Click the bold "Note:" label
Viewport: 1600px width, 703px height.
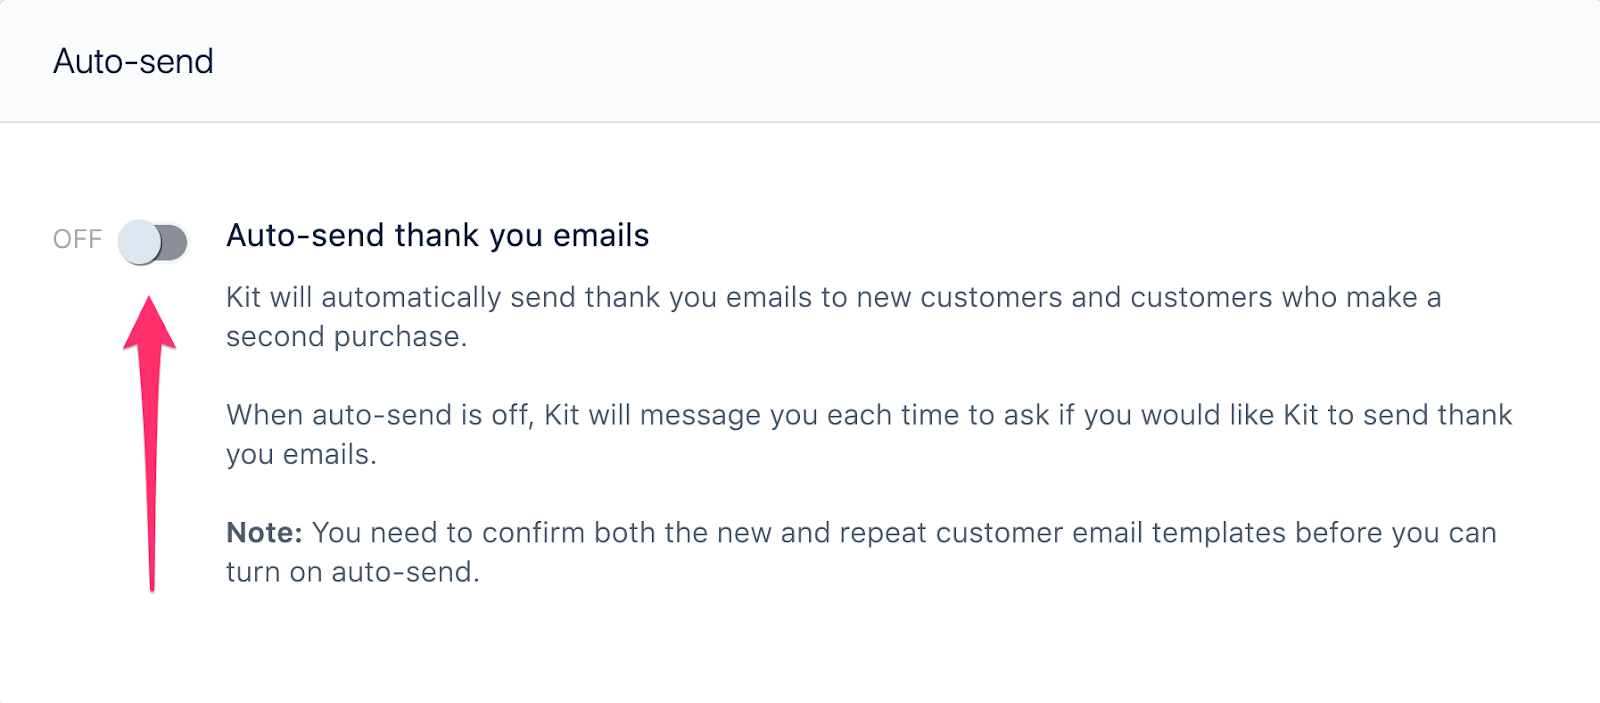(x=264, y=533)
